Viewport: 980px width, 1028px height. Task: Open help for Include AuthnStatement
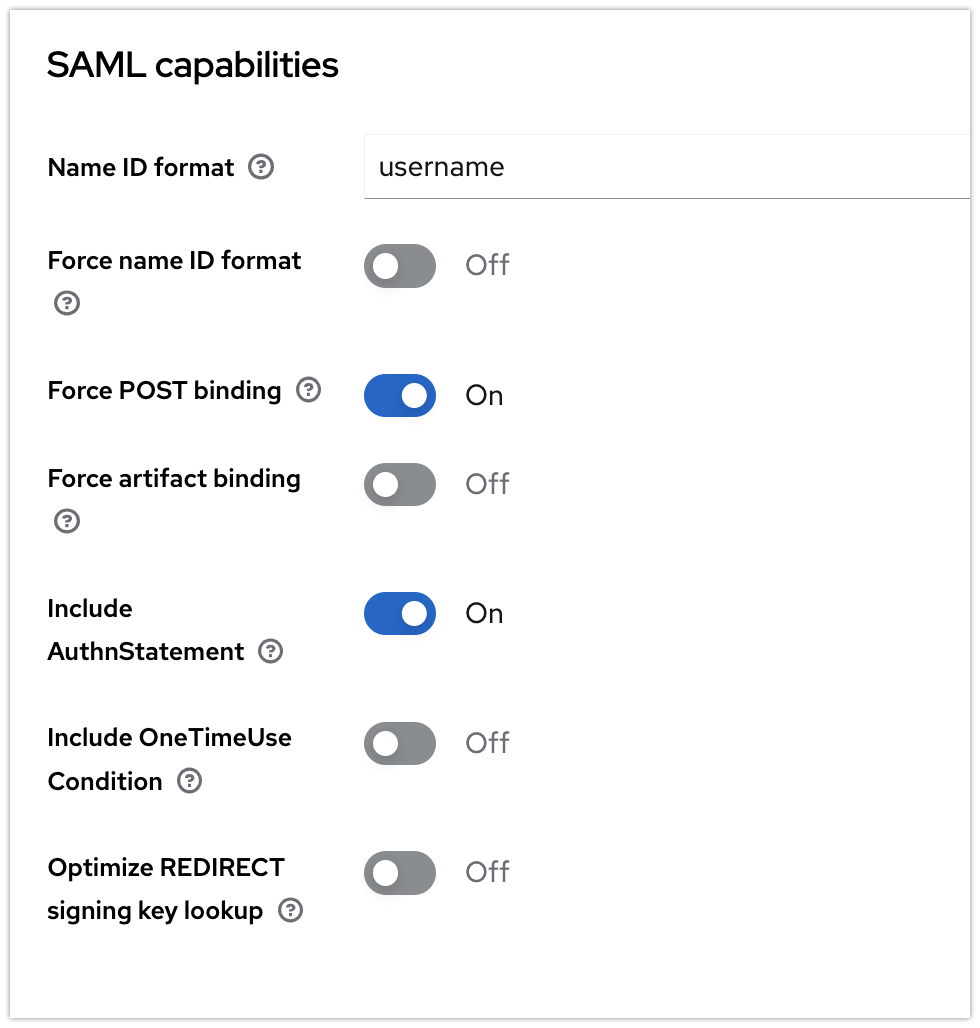(270, 651)
